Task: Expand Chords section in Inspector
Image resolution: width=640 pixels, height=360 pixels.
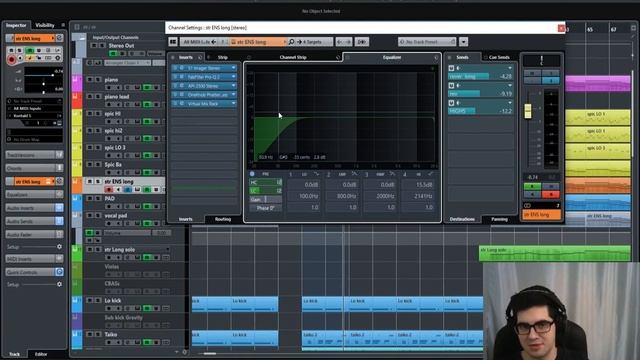Action: 34,168
